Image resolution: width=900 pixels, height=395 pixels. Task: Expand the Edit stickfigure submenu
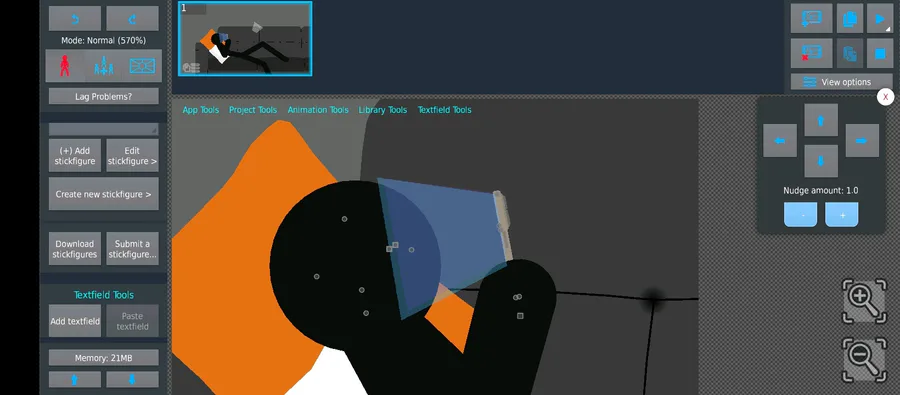tap(133, 156)
